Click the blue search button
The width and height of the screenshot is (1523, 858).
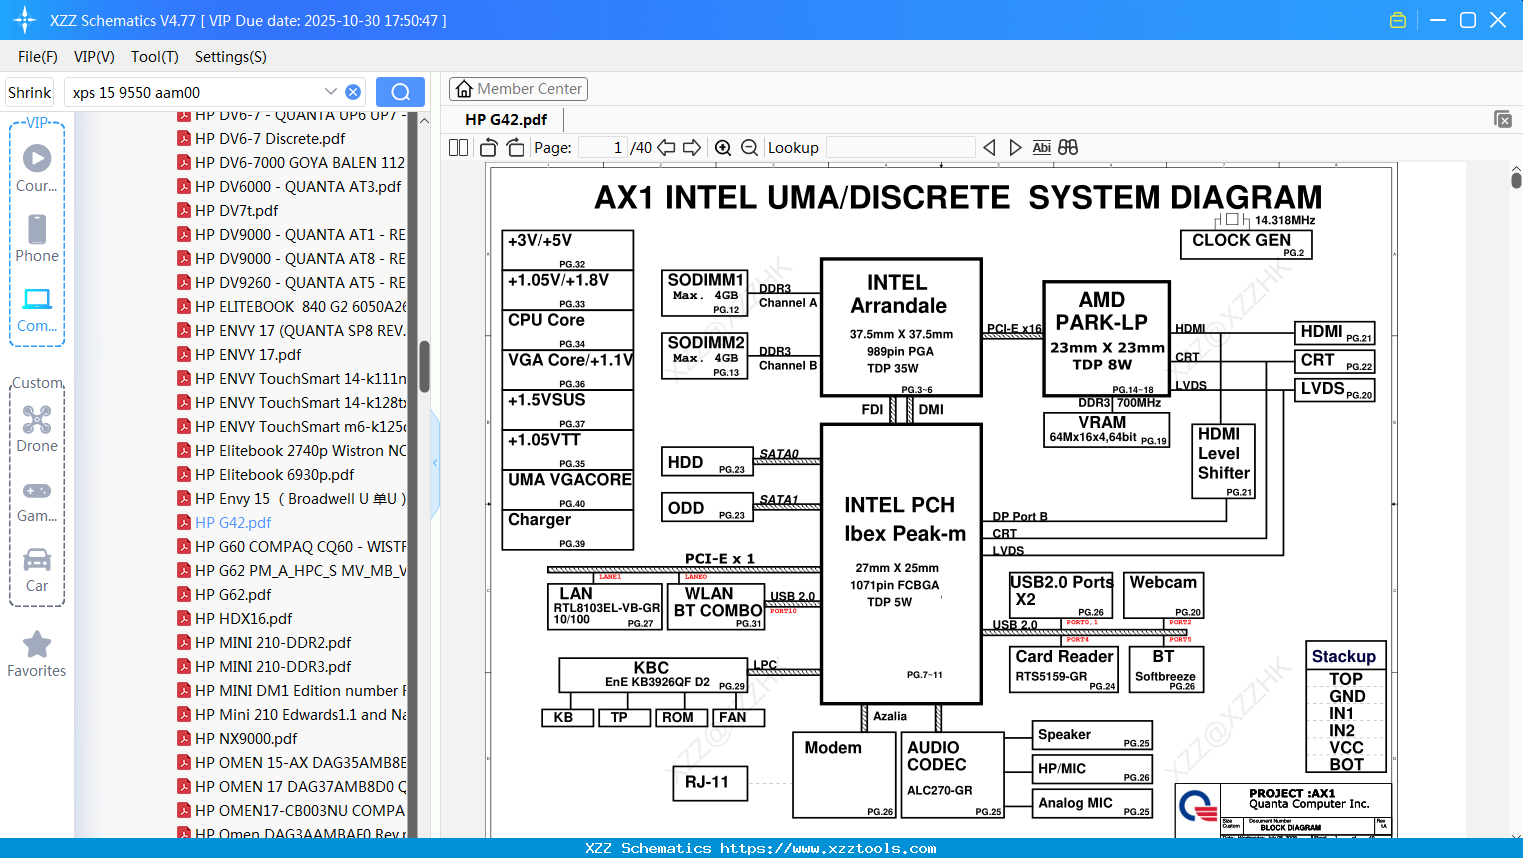pos(400,92)
